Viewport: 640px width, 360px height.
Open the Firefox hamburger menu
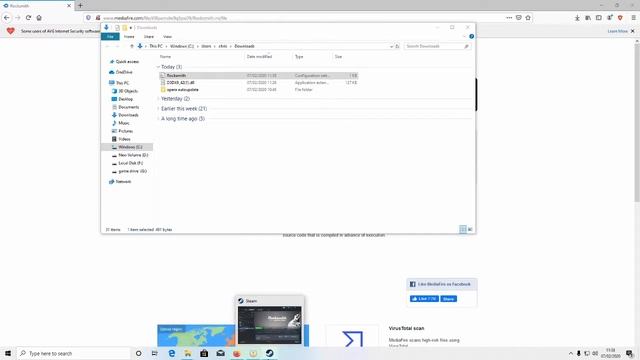tap(633, 18)
